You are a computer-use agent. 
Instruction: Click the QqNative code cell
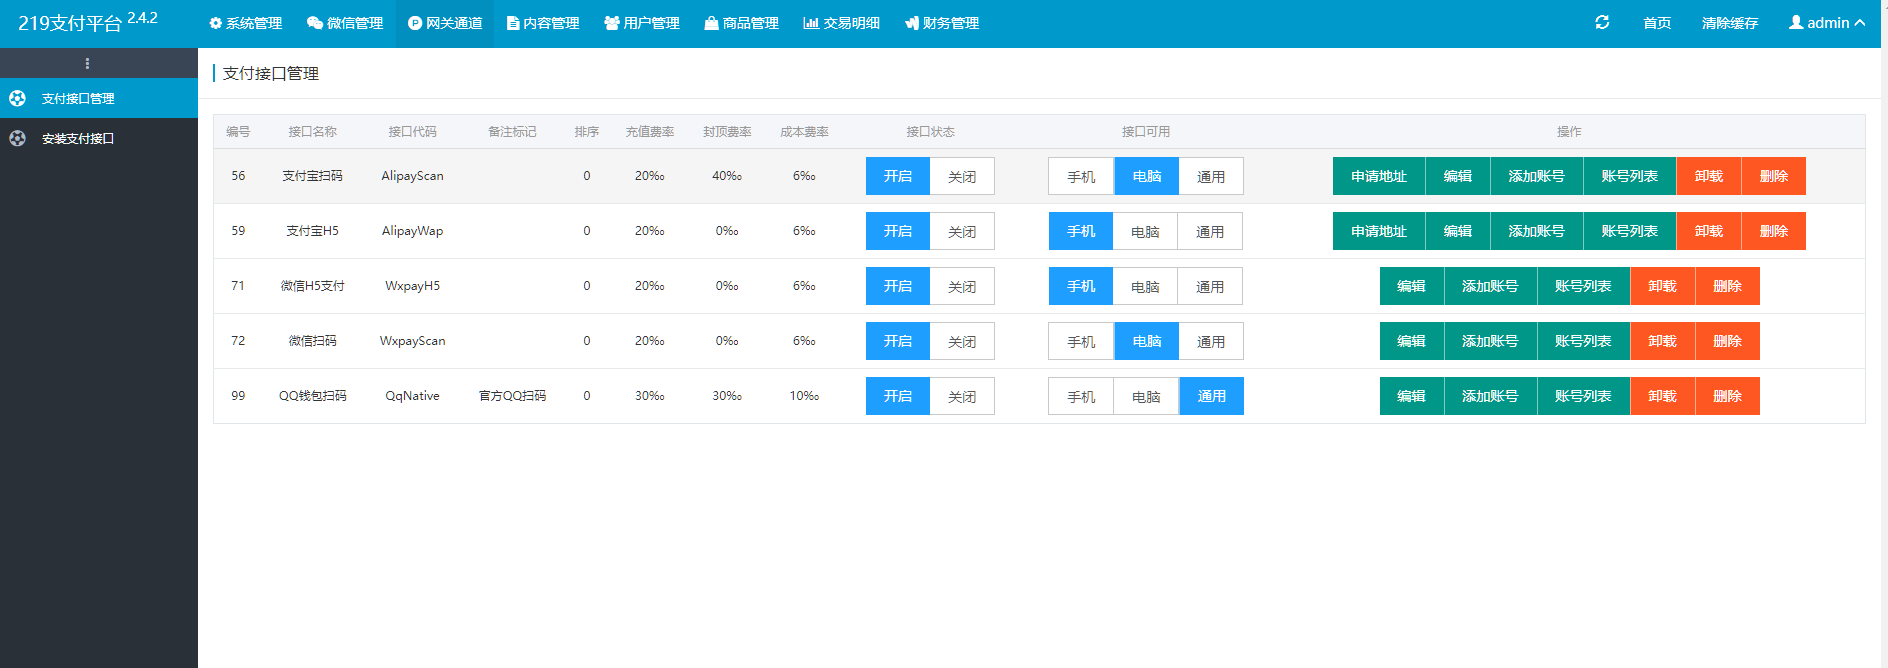pos(412,396)
